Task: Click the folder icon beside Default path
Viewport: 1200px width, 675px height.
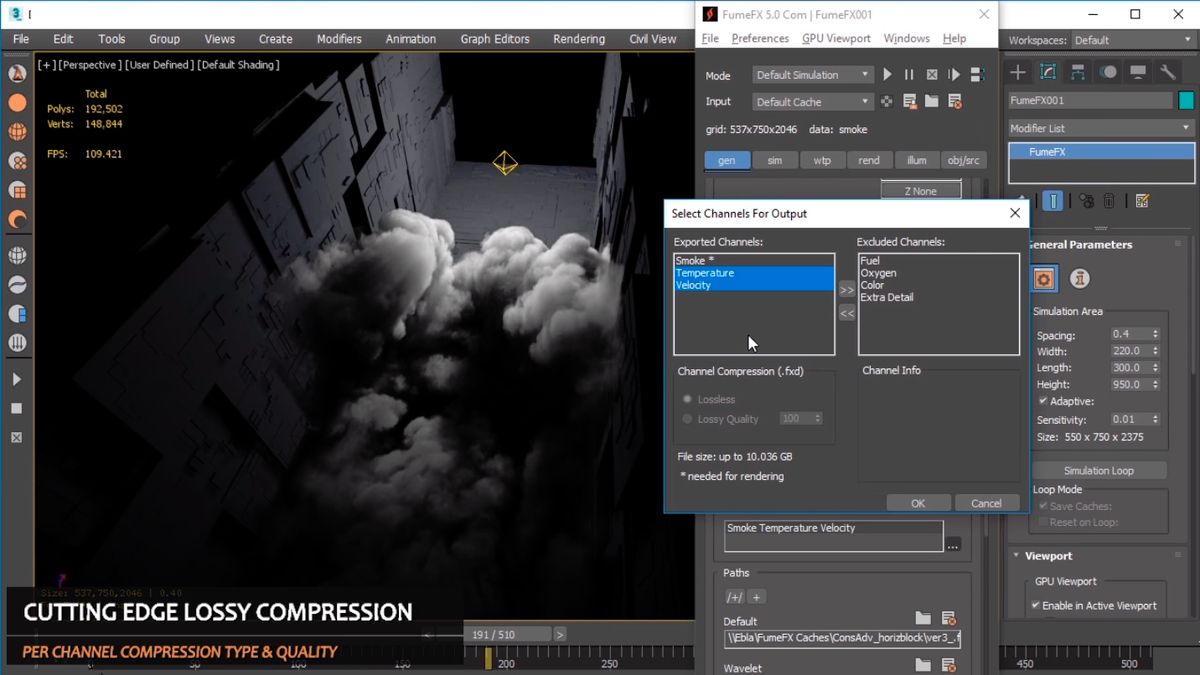Action: click(923, 619)
